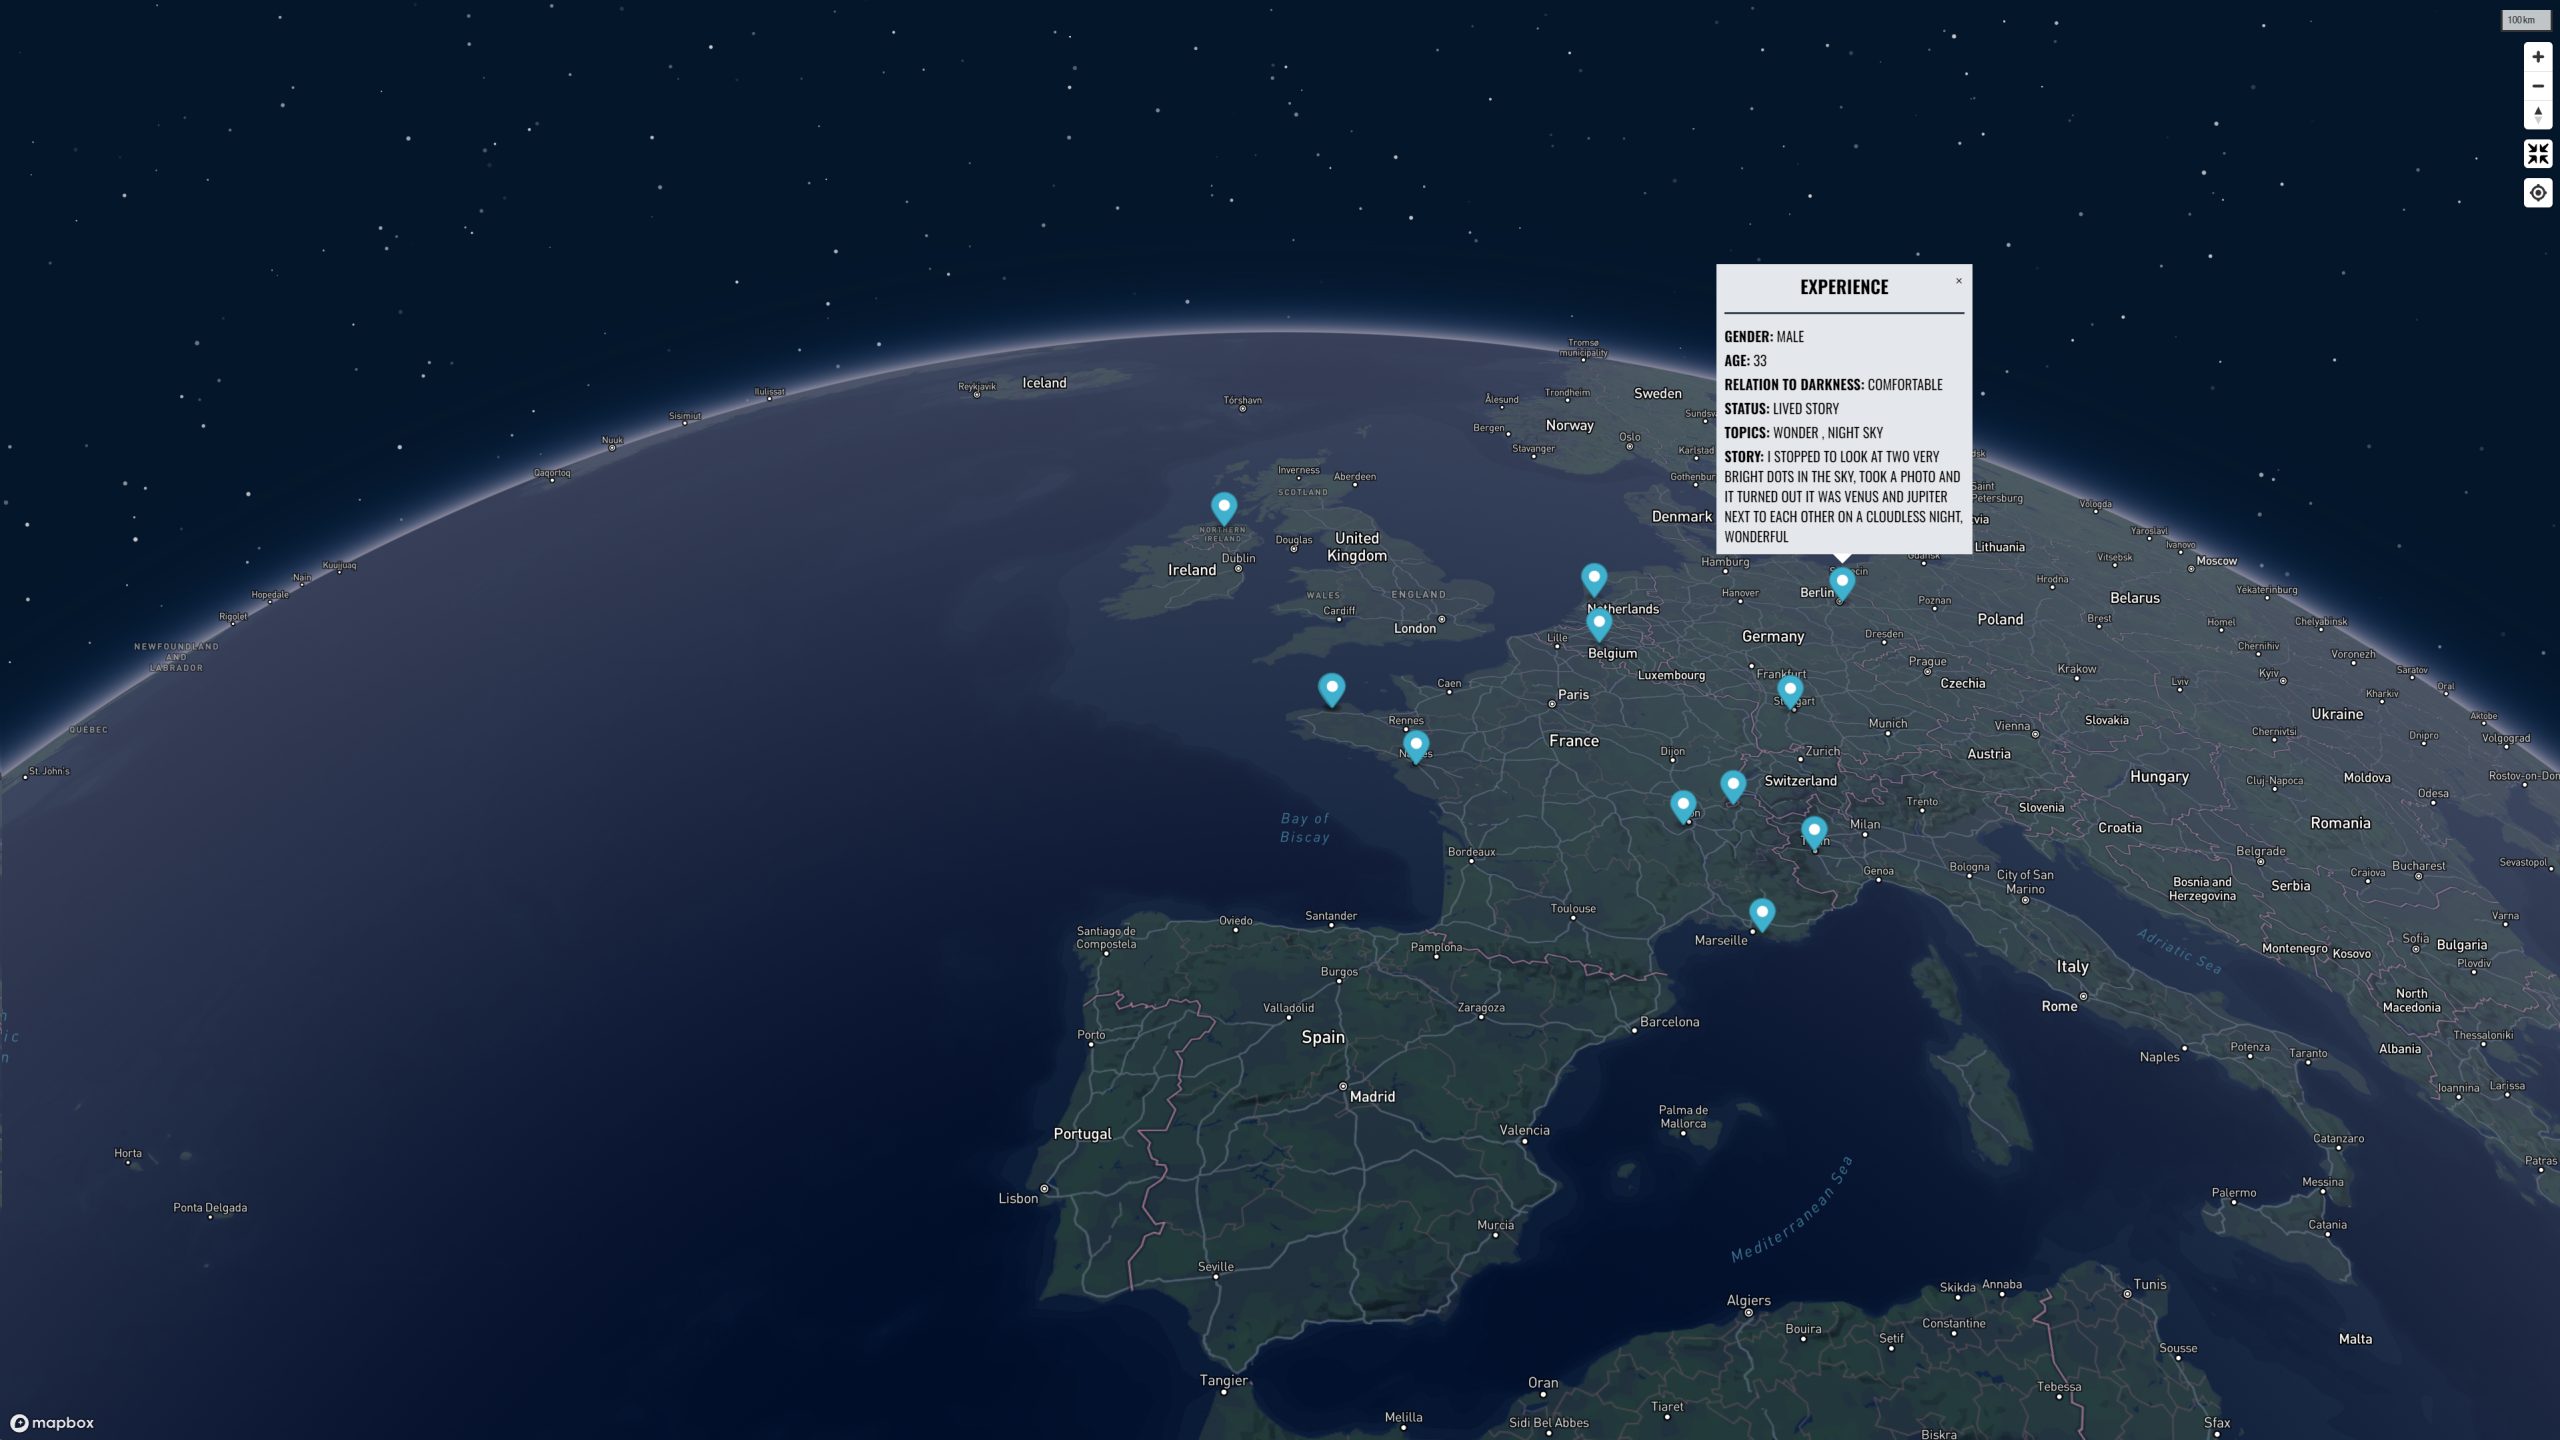2560x1440 pixels.
Task: Select the pin near Berlin
Action: pos(1841,582)
